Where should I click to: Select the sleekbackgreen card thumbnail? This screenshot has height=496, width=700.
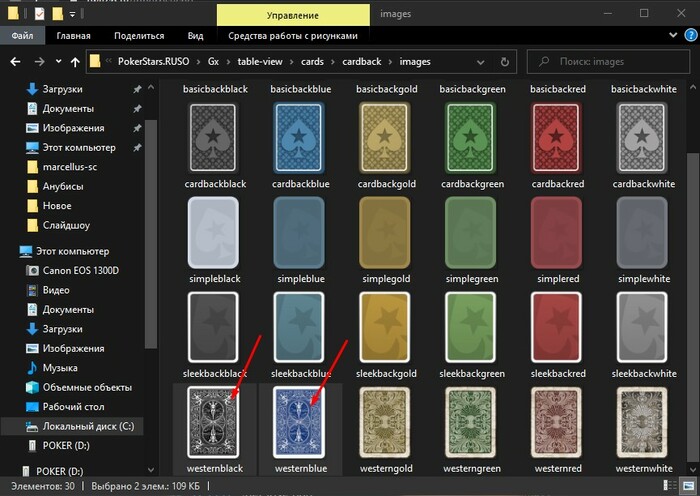470,327
